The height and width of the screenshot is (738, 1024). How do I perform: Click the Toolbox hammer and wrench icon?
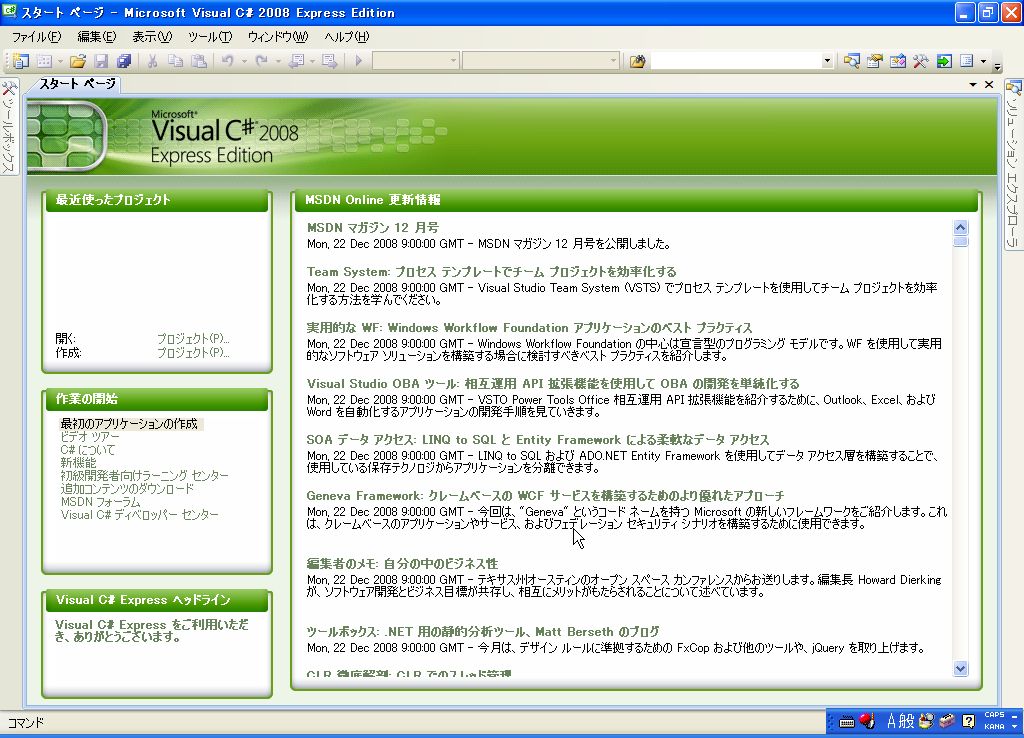(921, 61)
